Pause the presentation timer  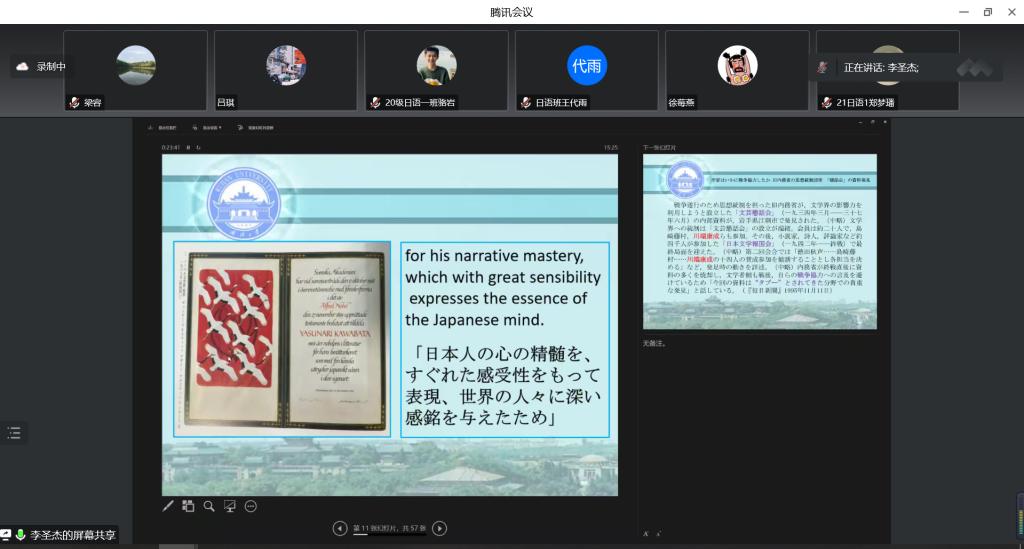click(188, 148)
